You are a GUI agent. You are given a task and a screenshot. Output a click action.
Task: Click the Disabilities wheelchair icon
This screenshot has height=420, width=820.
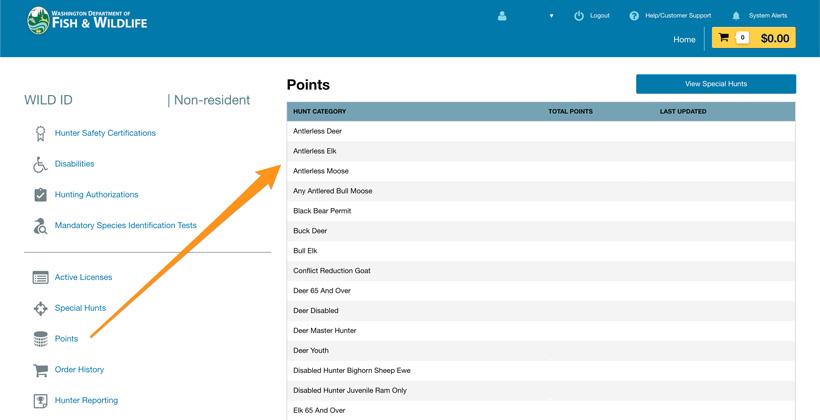40,164
